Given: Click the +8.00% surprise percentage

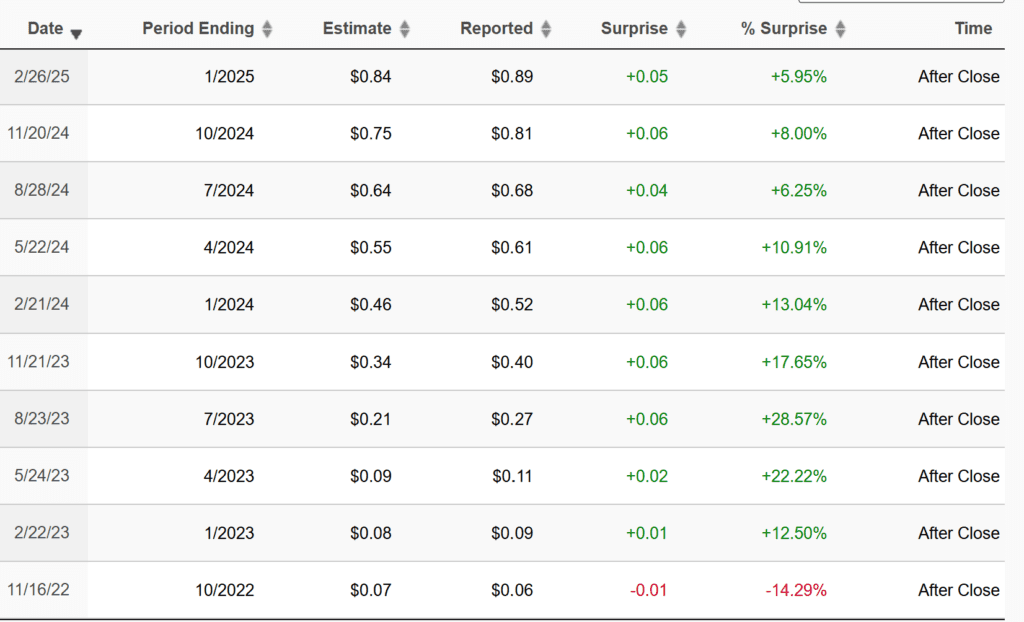Looking at the screenshot, I should [x=798, y=133].
